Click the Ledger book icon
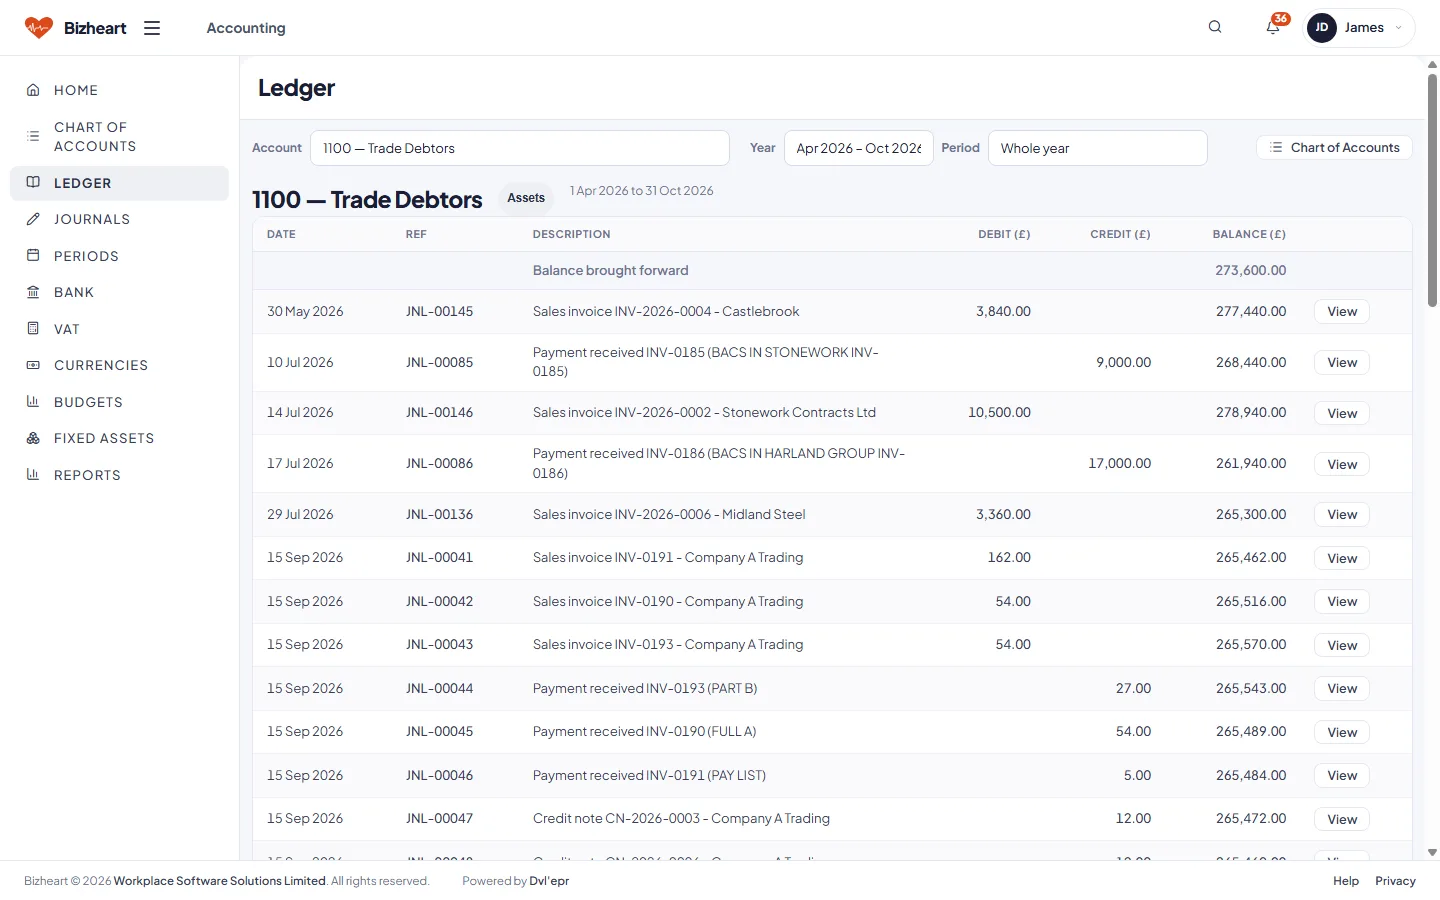This screenshot has width=1440, height=900. tap(33, 183)
